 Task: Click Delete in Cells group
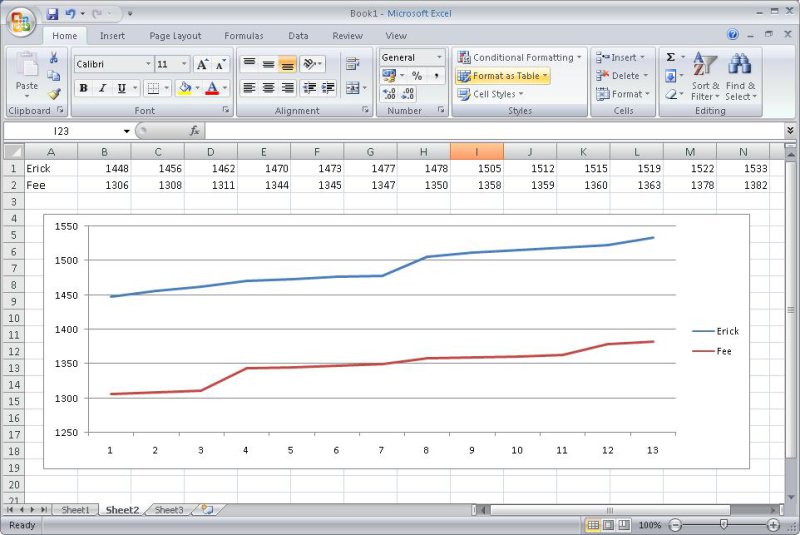(622, 76)
